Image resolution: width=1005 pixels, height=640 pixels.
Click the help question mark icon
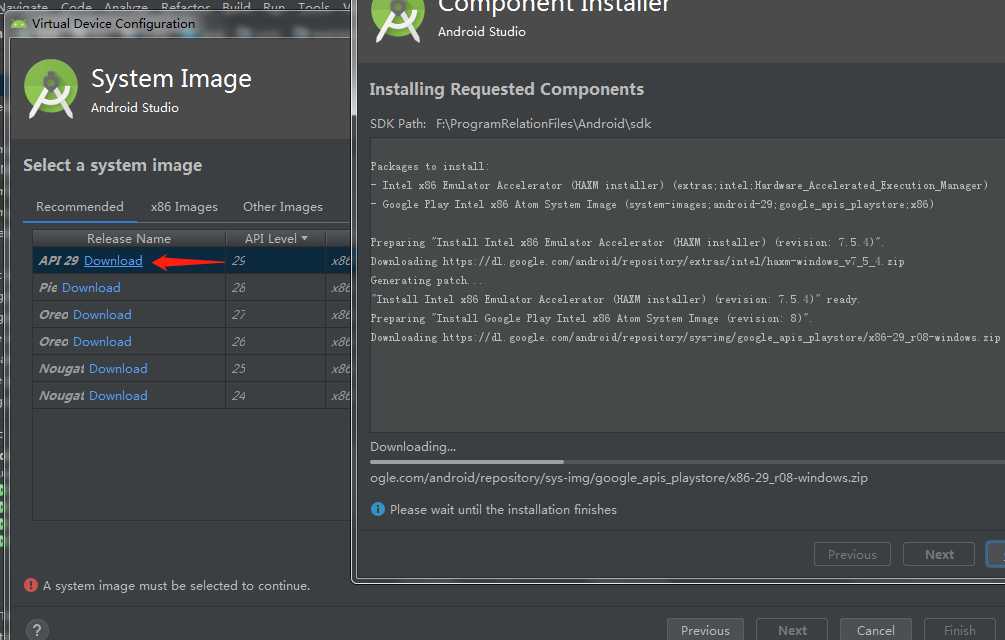point(37,630)
